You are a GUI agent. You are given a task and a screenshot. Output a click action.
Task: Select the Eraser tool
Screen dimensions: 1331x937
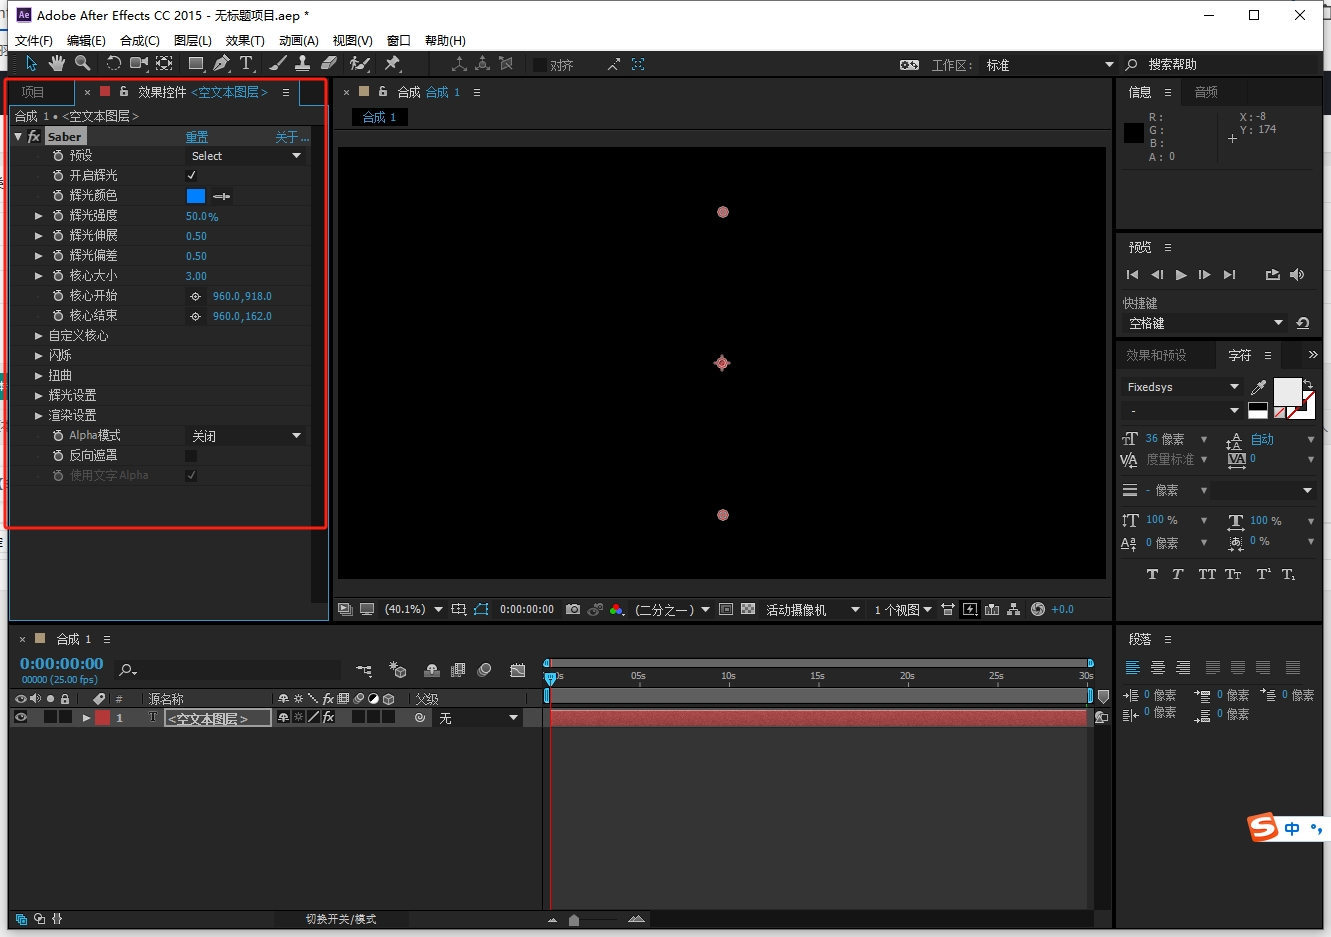click(x=328, y=64)
